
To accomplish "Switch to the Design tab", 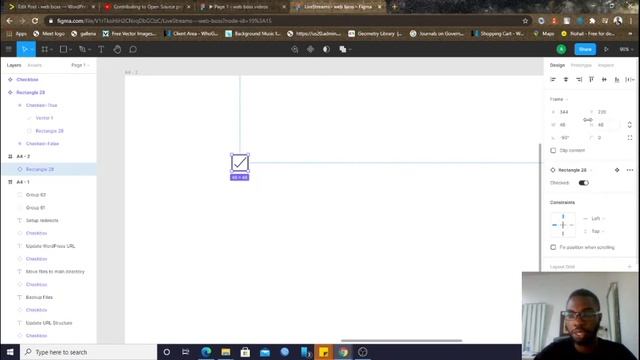I will coord(557,65).
